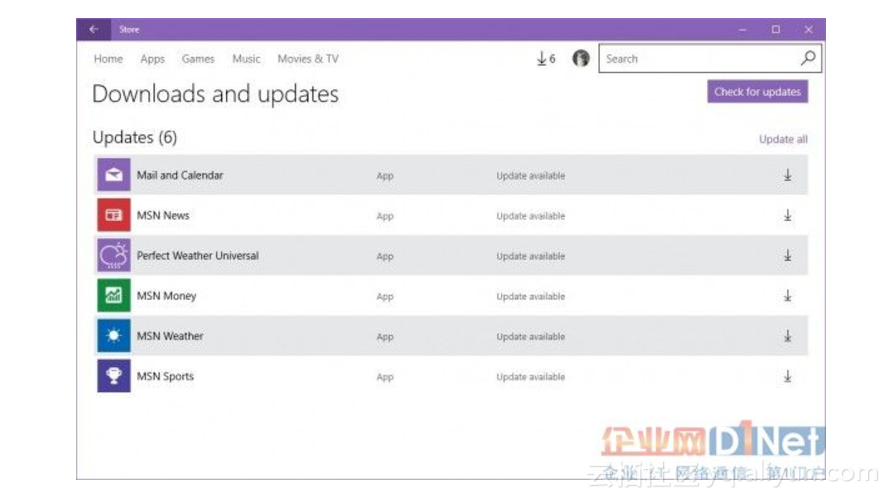
Task: Open the user account avatar
Action: tap(581, 58)
